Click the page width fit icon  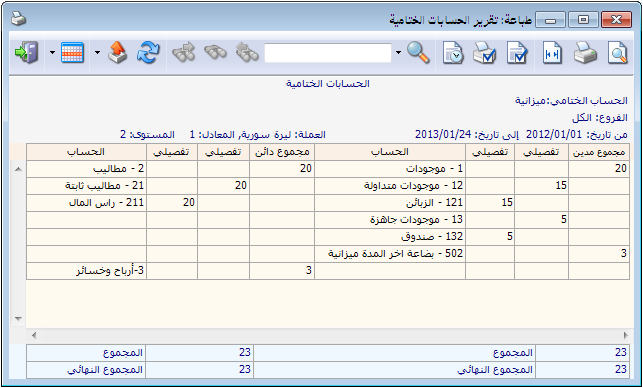pos(552,53)
